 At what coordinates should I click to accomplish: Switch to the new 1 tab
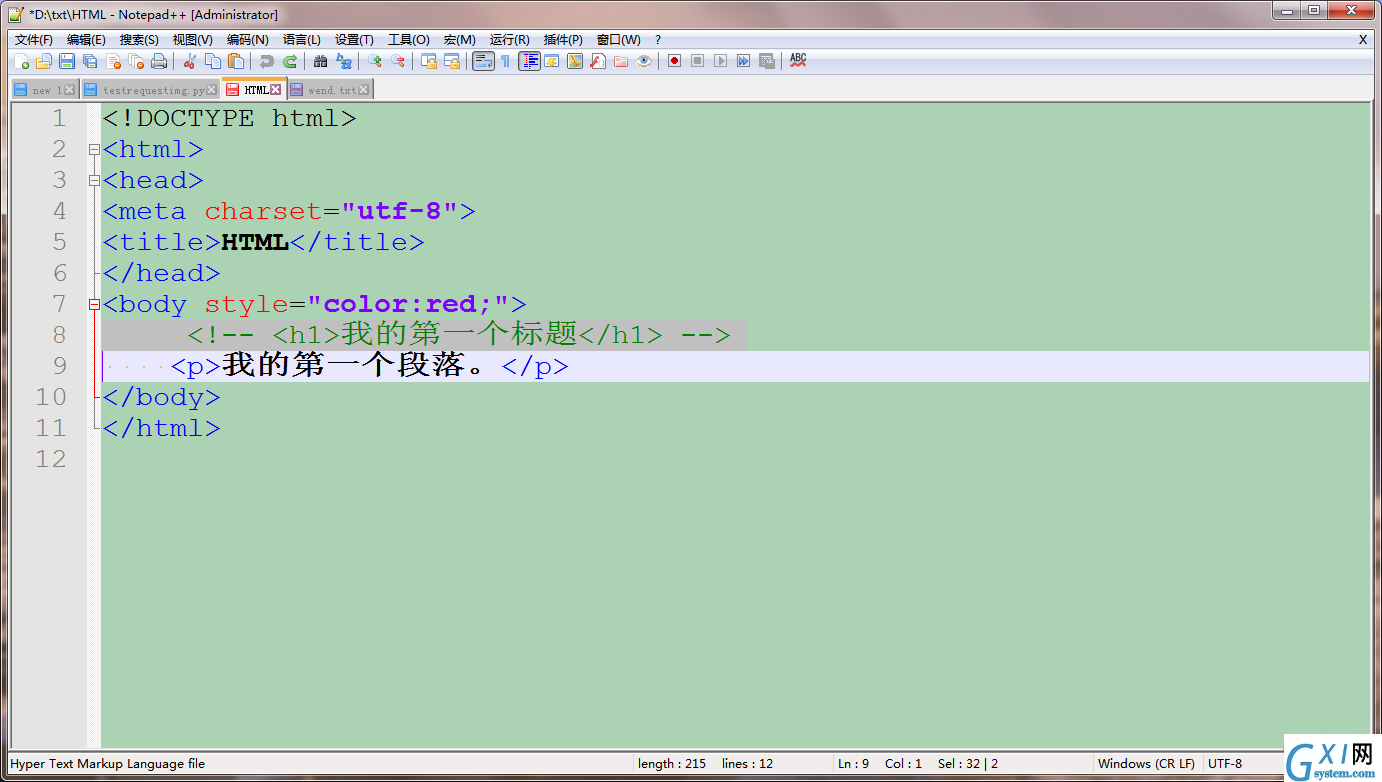pyautogui.click(x=45, y=90)
